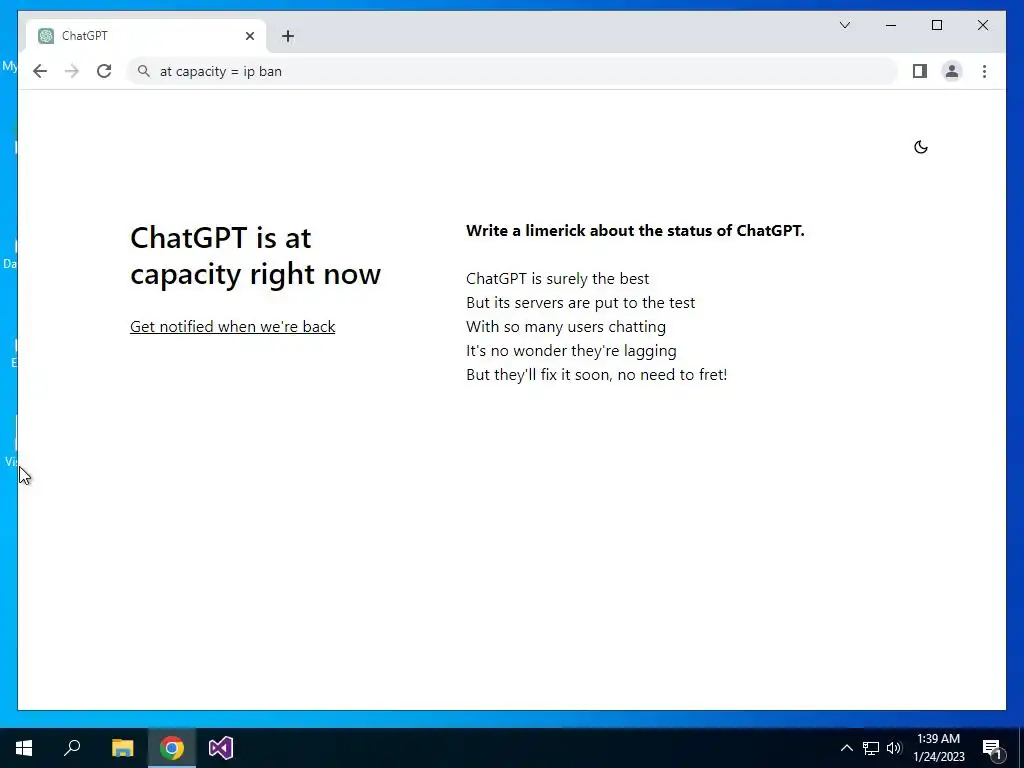Open the notification center icon
Screen dimensions: 1024x768
pyautogui.click(x=992, y=748)
